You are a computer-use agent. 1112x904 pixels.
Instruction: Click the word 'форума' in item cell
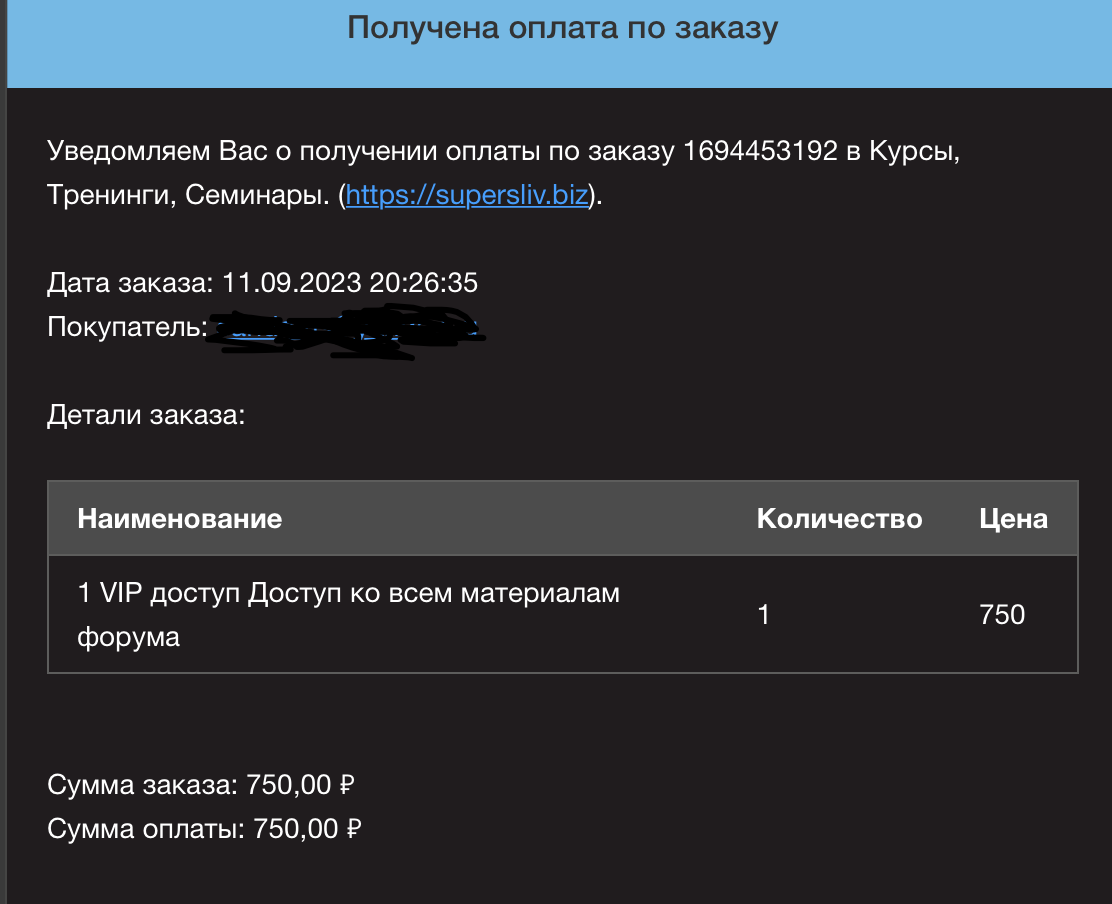(128, 637)
